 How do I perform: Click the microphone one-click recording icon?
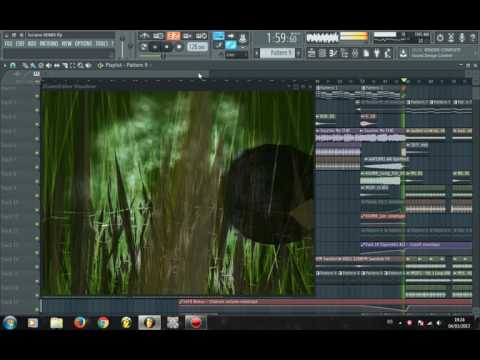pos(462,38)
